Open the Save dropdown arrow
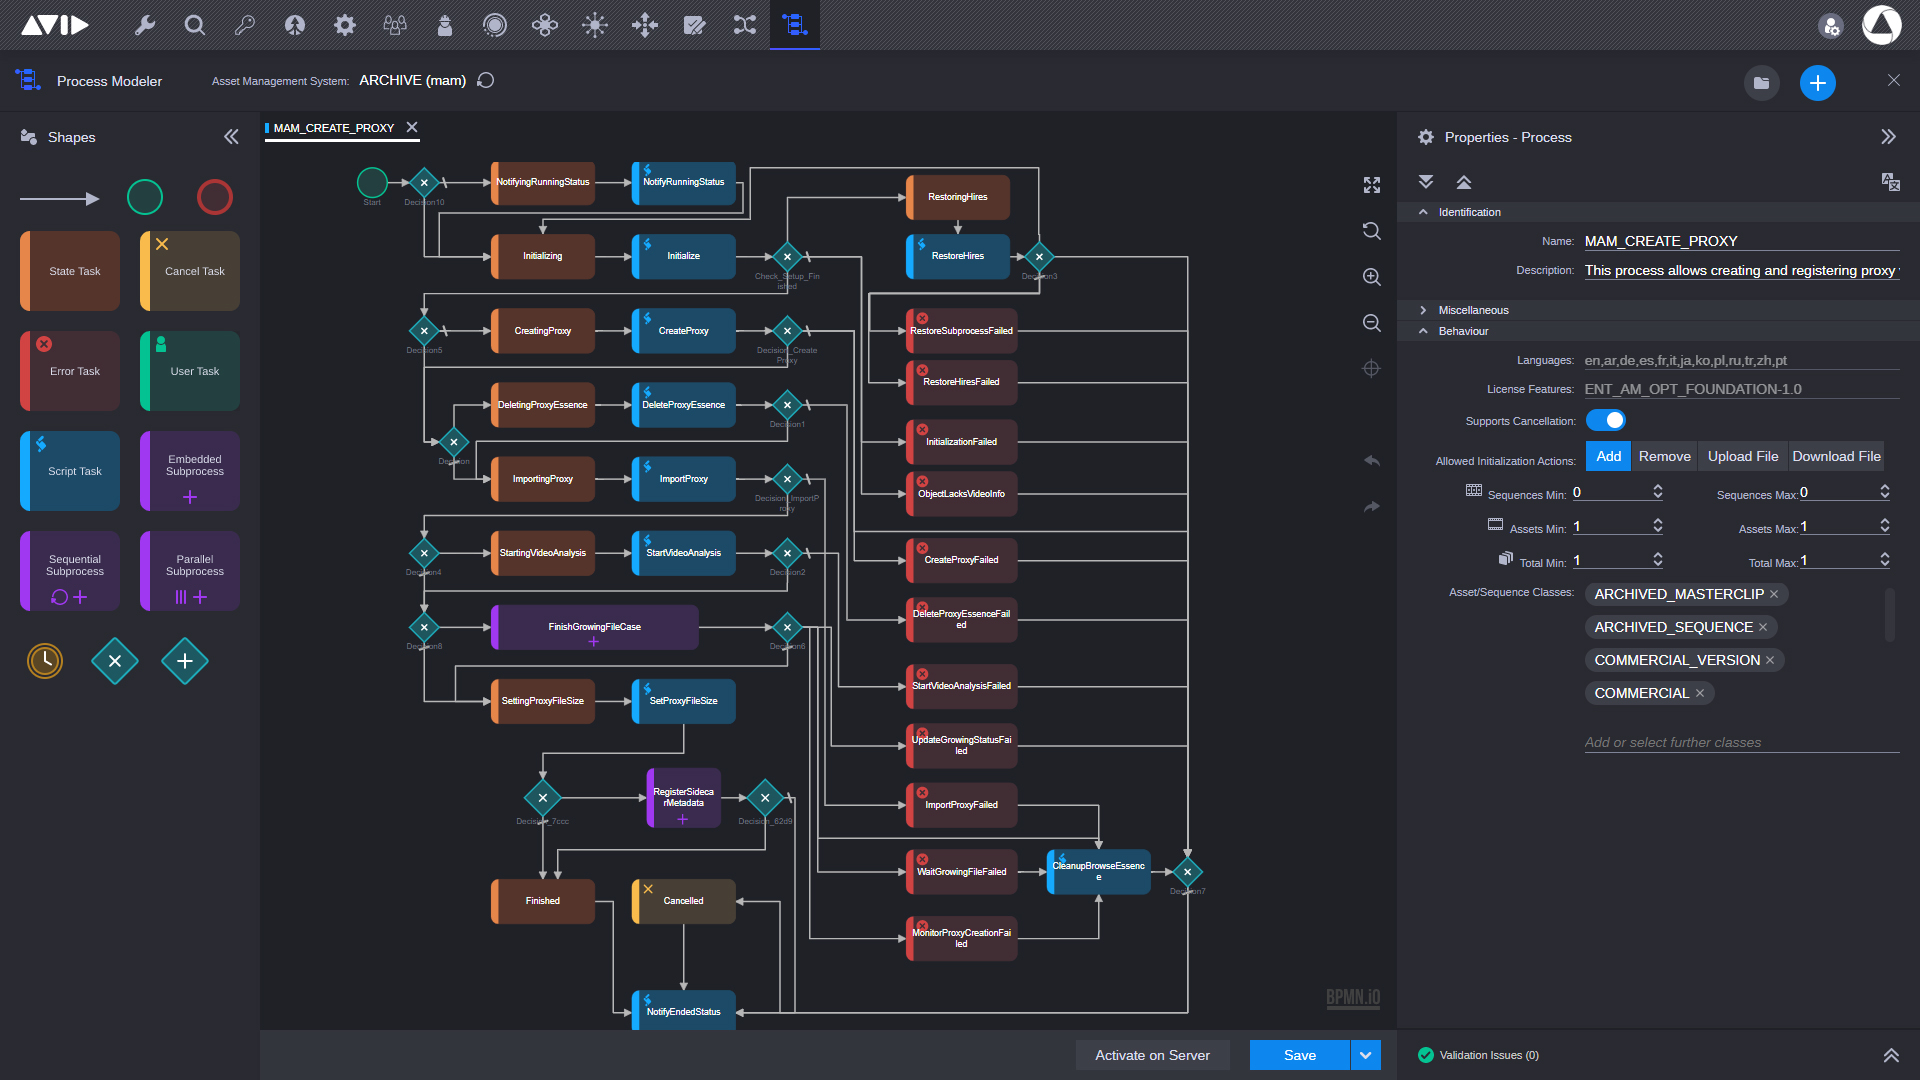Screen dimensions: 1920x1080 (x=1366, y=1055)
